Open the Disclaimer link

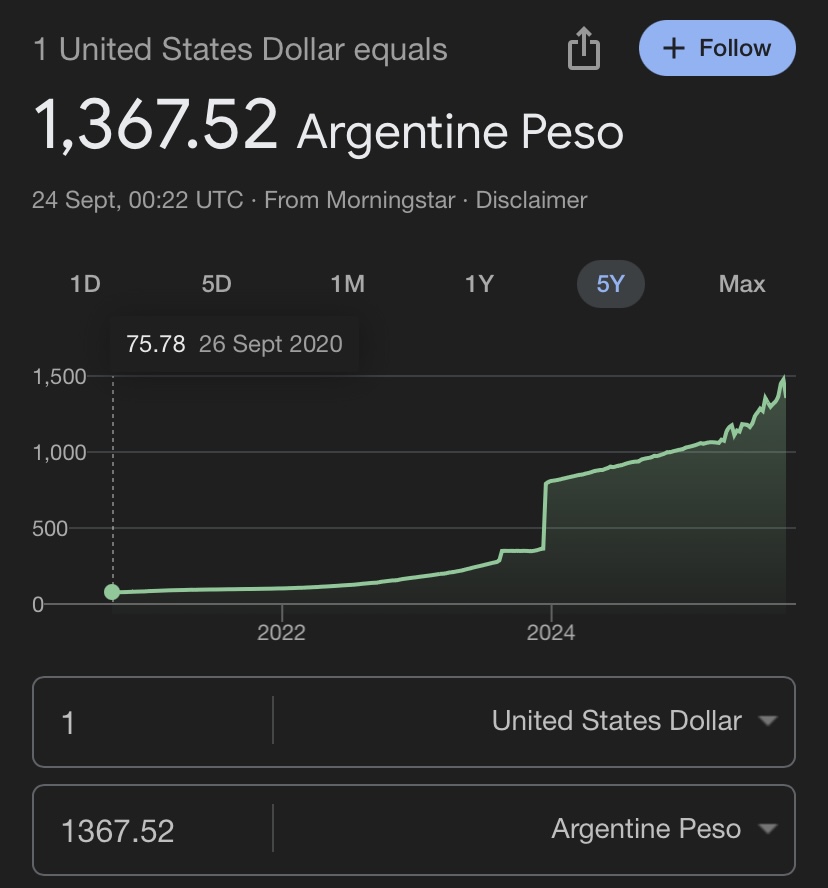pos(531,200)
